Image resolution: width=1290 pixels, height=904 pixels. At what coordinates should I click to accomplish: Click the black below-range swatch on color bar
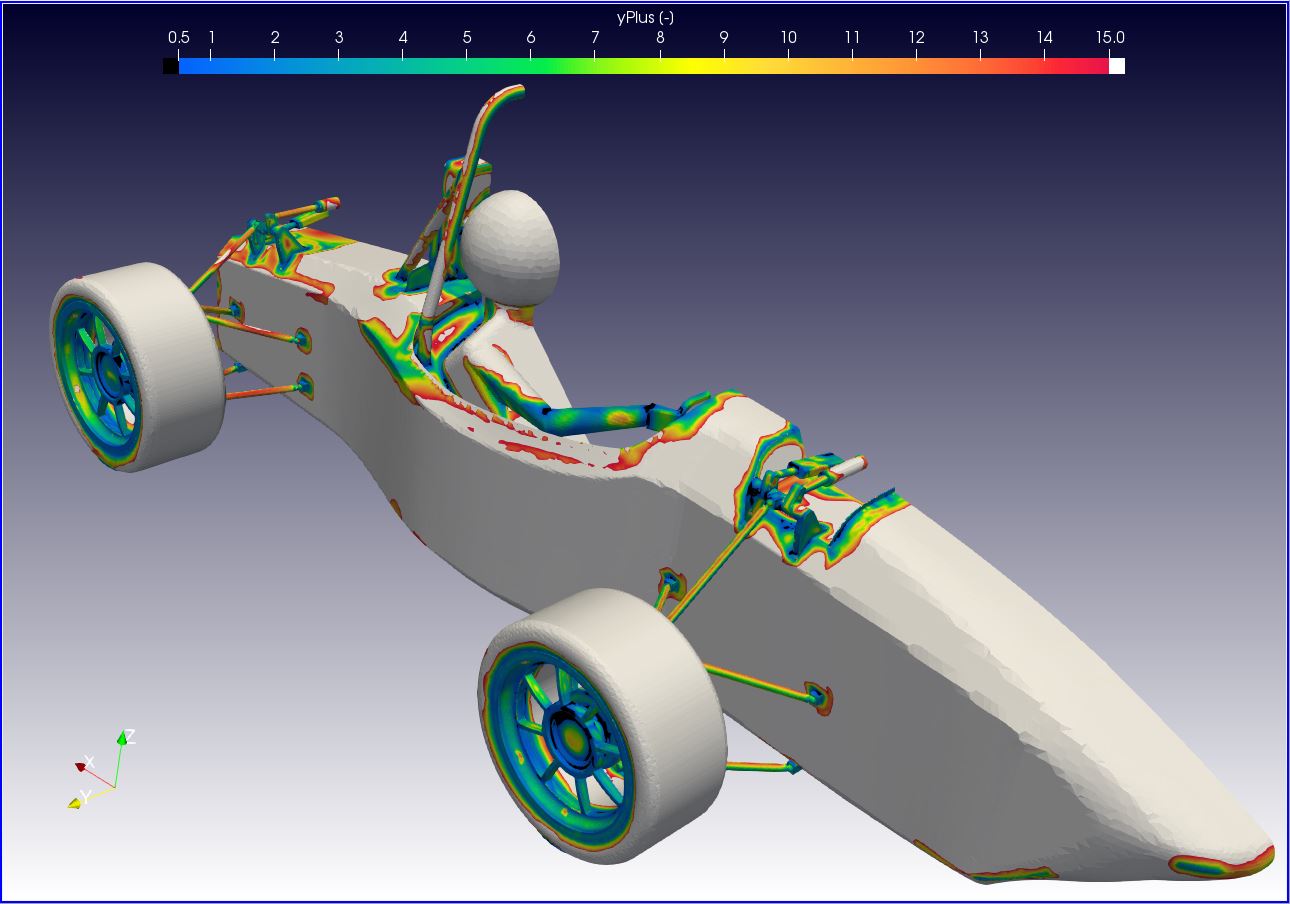[x=171, y=66]
